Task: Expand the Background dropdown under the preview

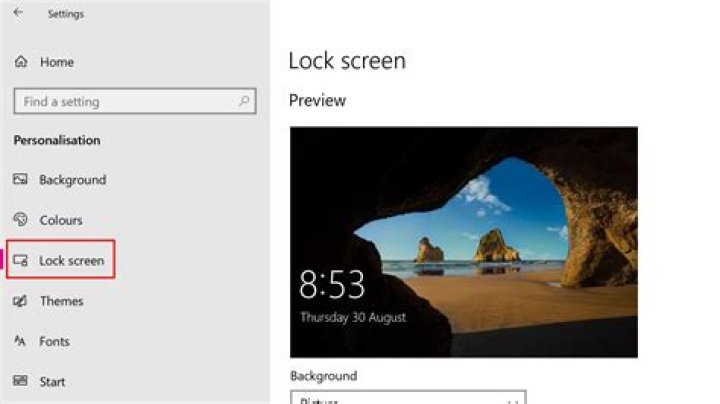Action: click(408, 398)
